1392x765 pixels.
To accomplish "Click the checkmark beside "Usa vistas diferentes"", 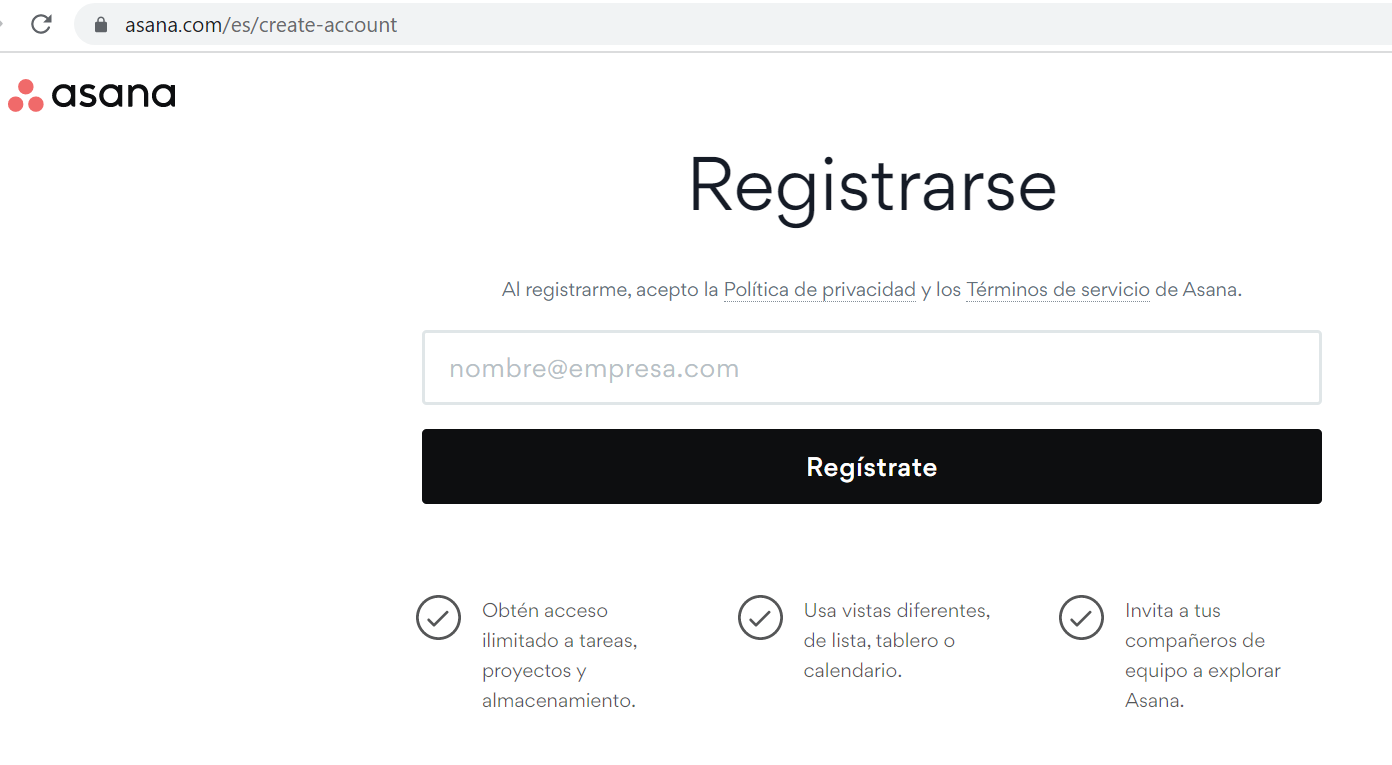I will (x=760, y=618).
